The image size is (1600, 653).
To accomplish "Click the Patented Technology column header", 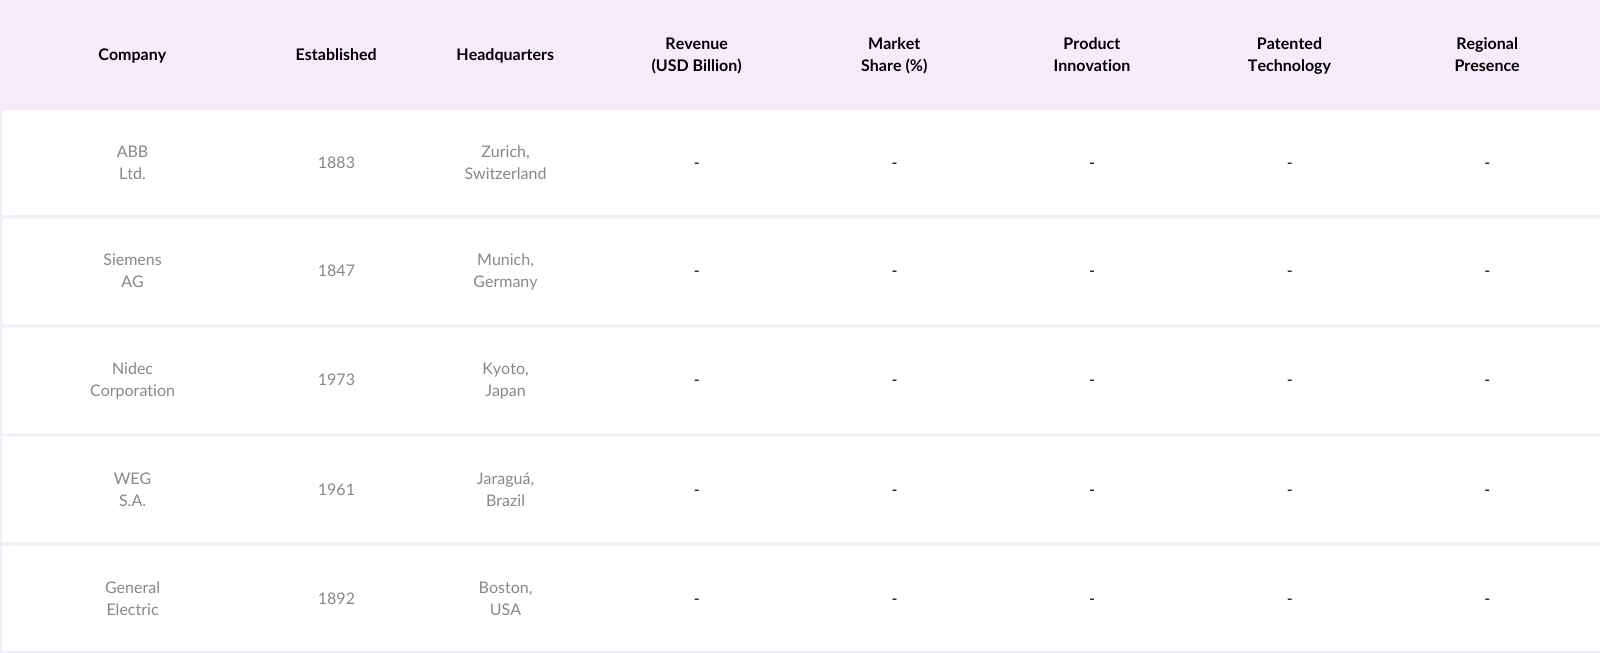I will (x=1289, y=54).
